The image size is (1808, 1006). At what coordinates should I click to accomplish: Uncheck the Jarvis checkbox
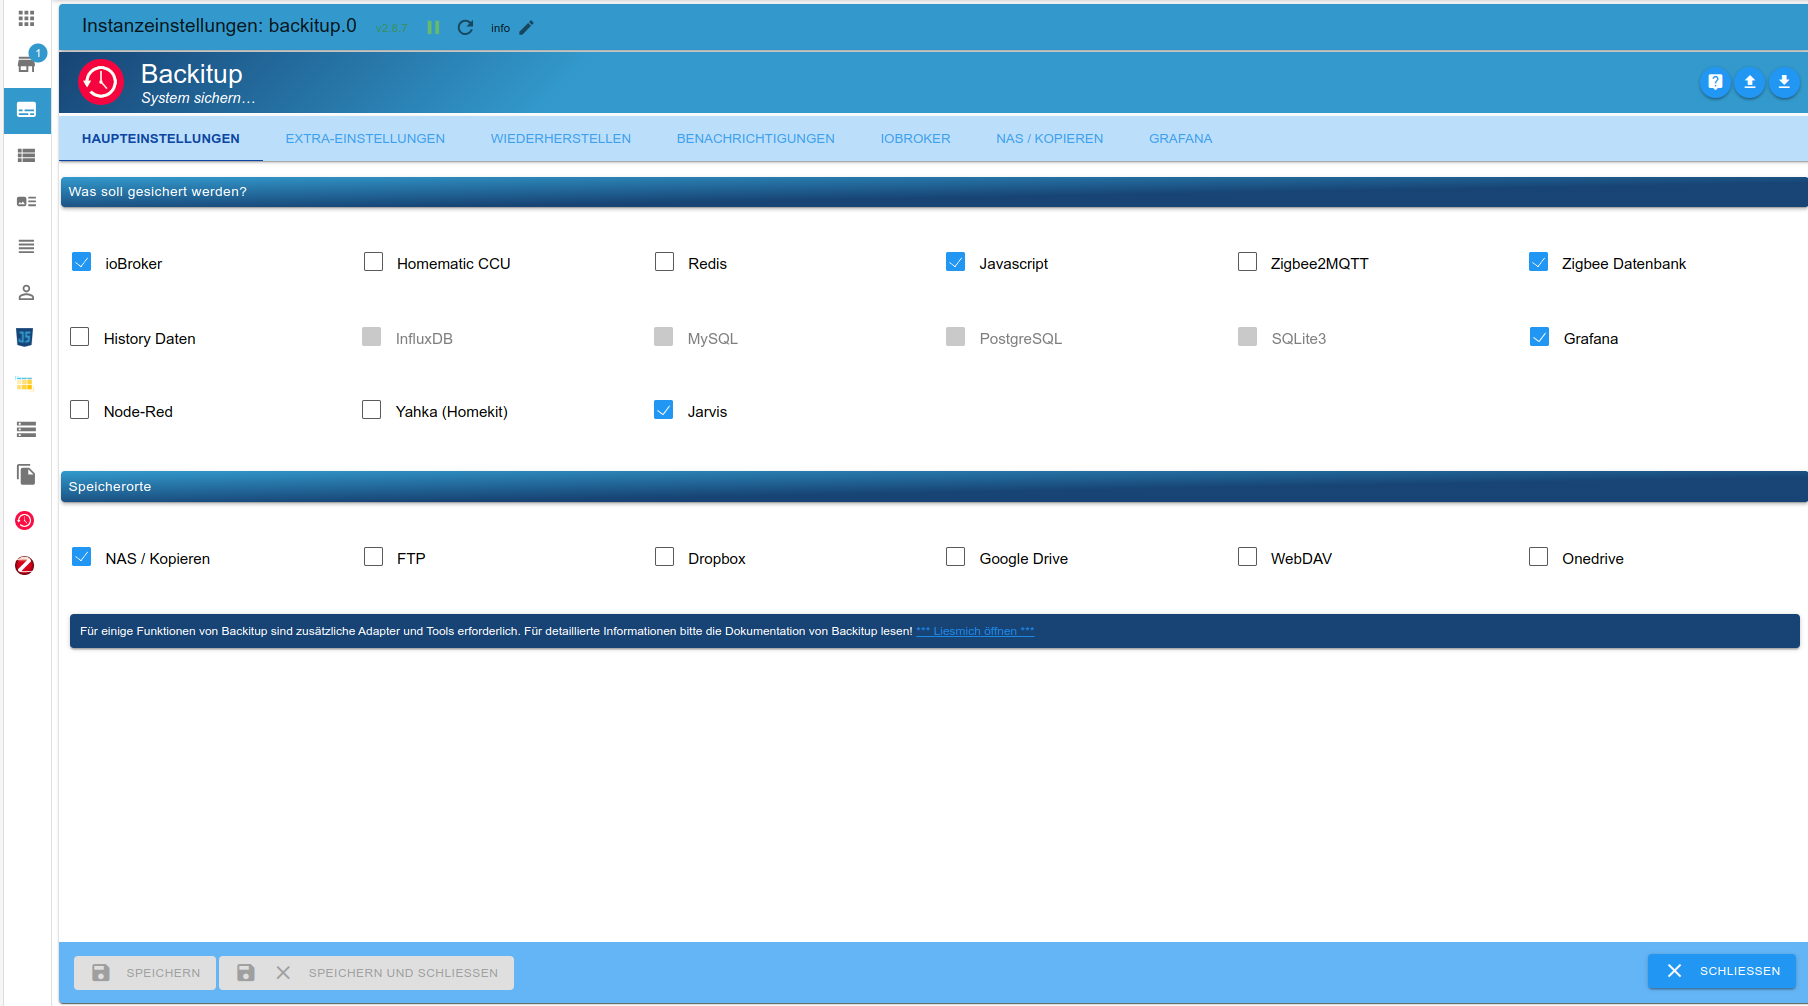tap(664, 410)
